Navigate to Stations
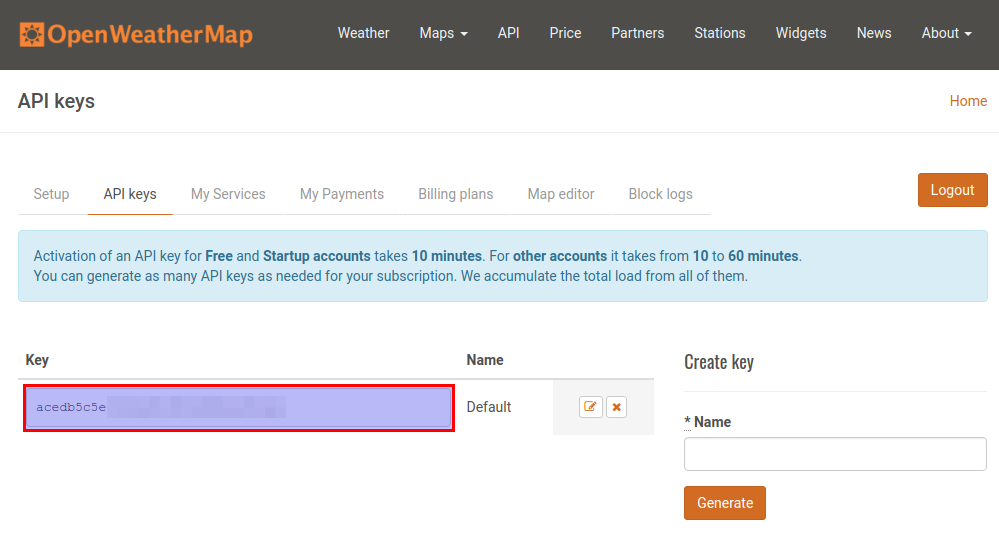The height and width of the screenshot is (534, 999). point(719,33)
